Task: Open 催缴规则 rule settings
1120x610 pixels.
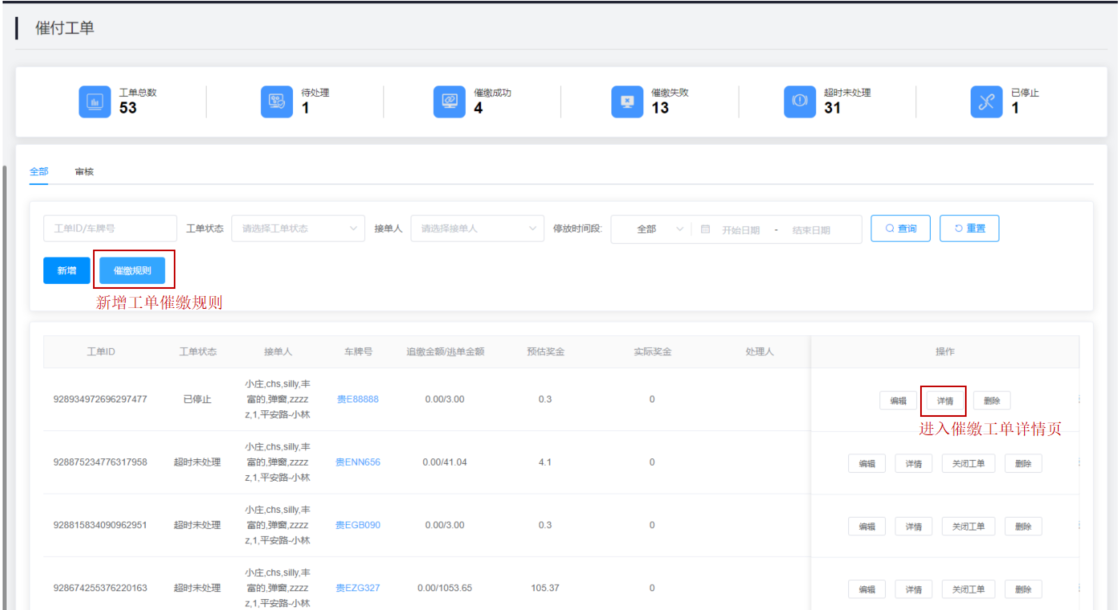Action: (x=132, y=270)
